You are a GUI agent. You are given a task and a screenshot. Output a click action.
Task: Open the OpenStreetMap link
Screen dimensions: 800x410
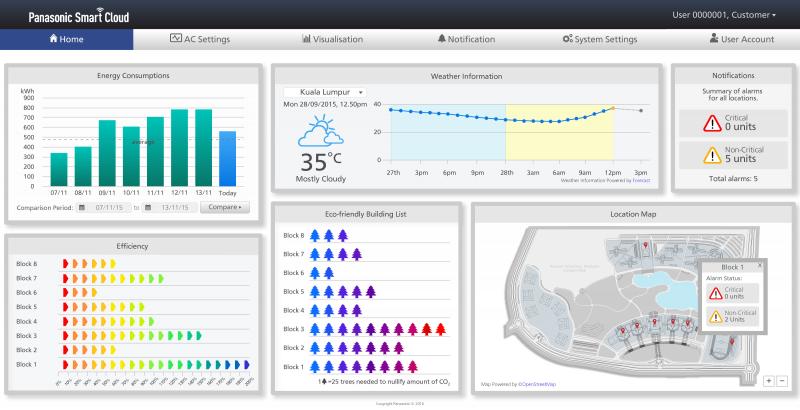click(x=538, y=384)
